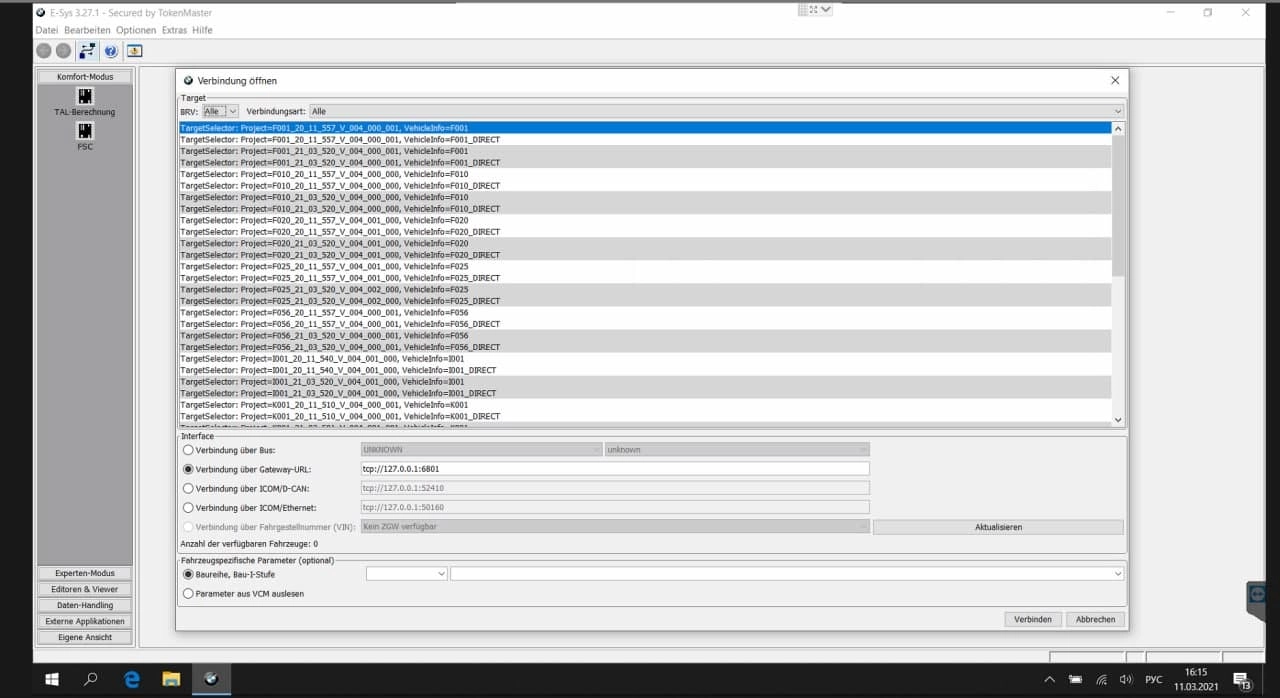Click the network tray icon

point(1101,680)
